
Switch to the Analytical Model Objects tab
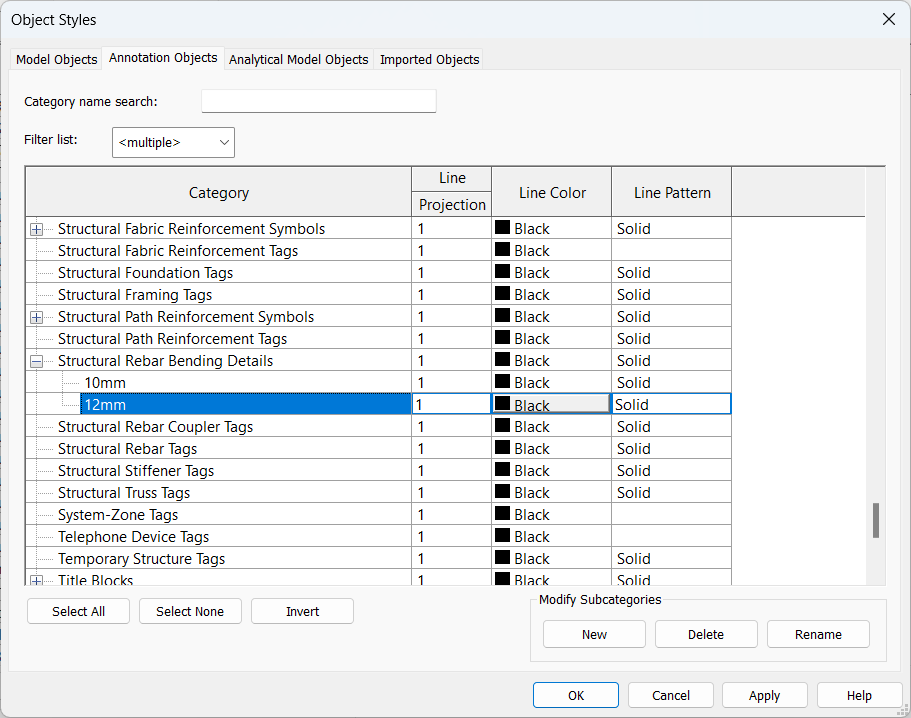298,59
